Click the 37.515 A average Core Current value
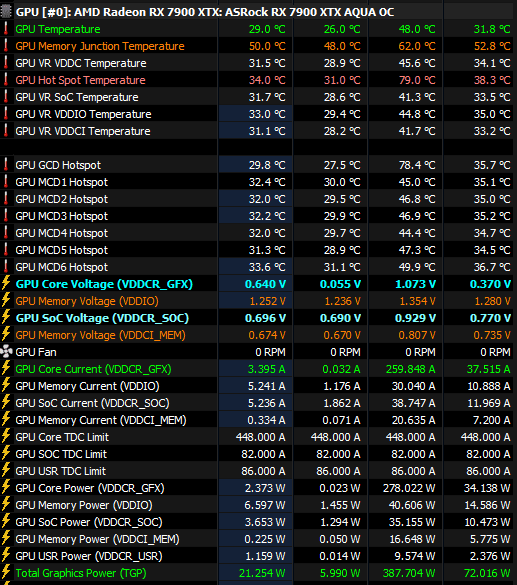This screenshot has width=517, height=585. [x=488, y=369]
